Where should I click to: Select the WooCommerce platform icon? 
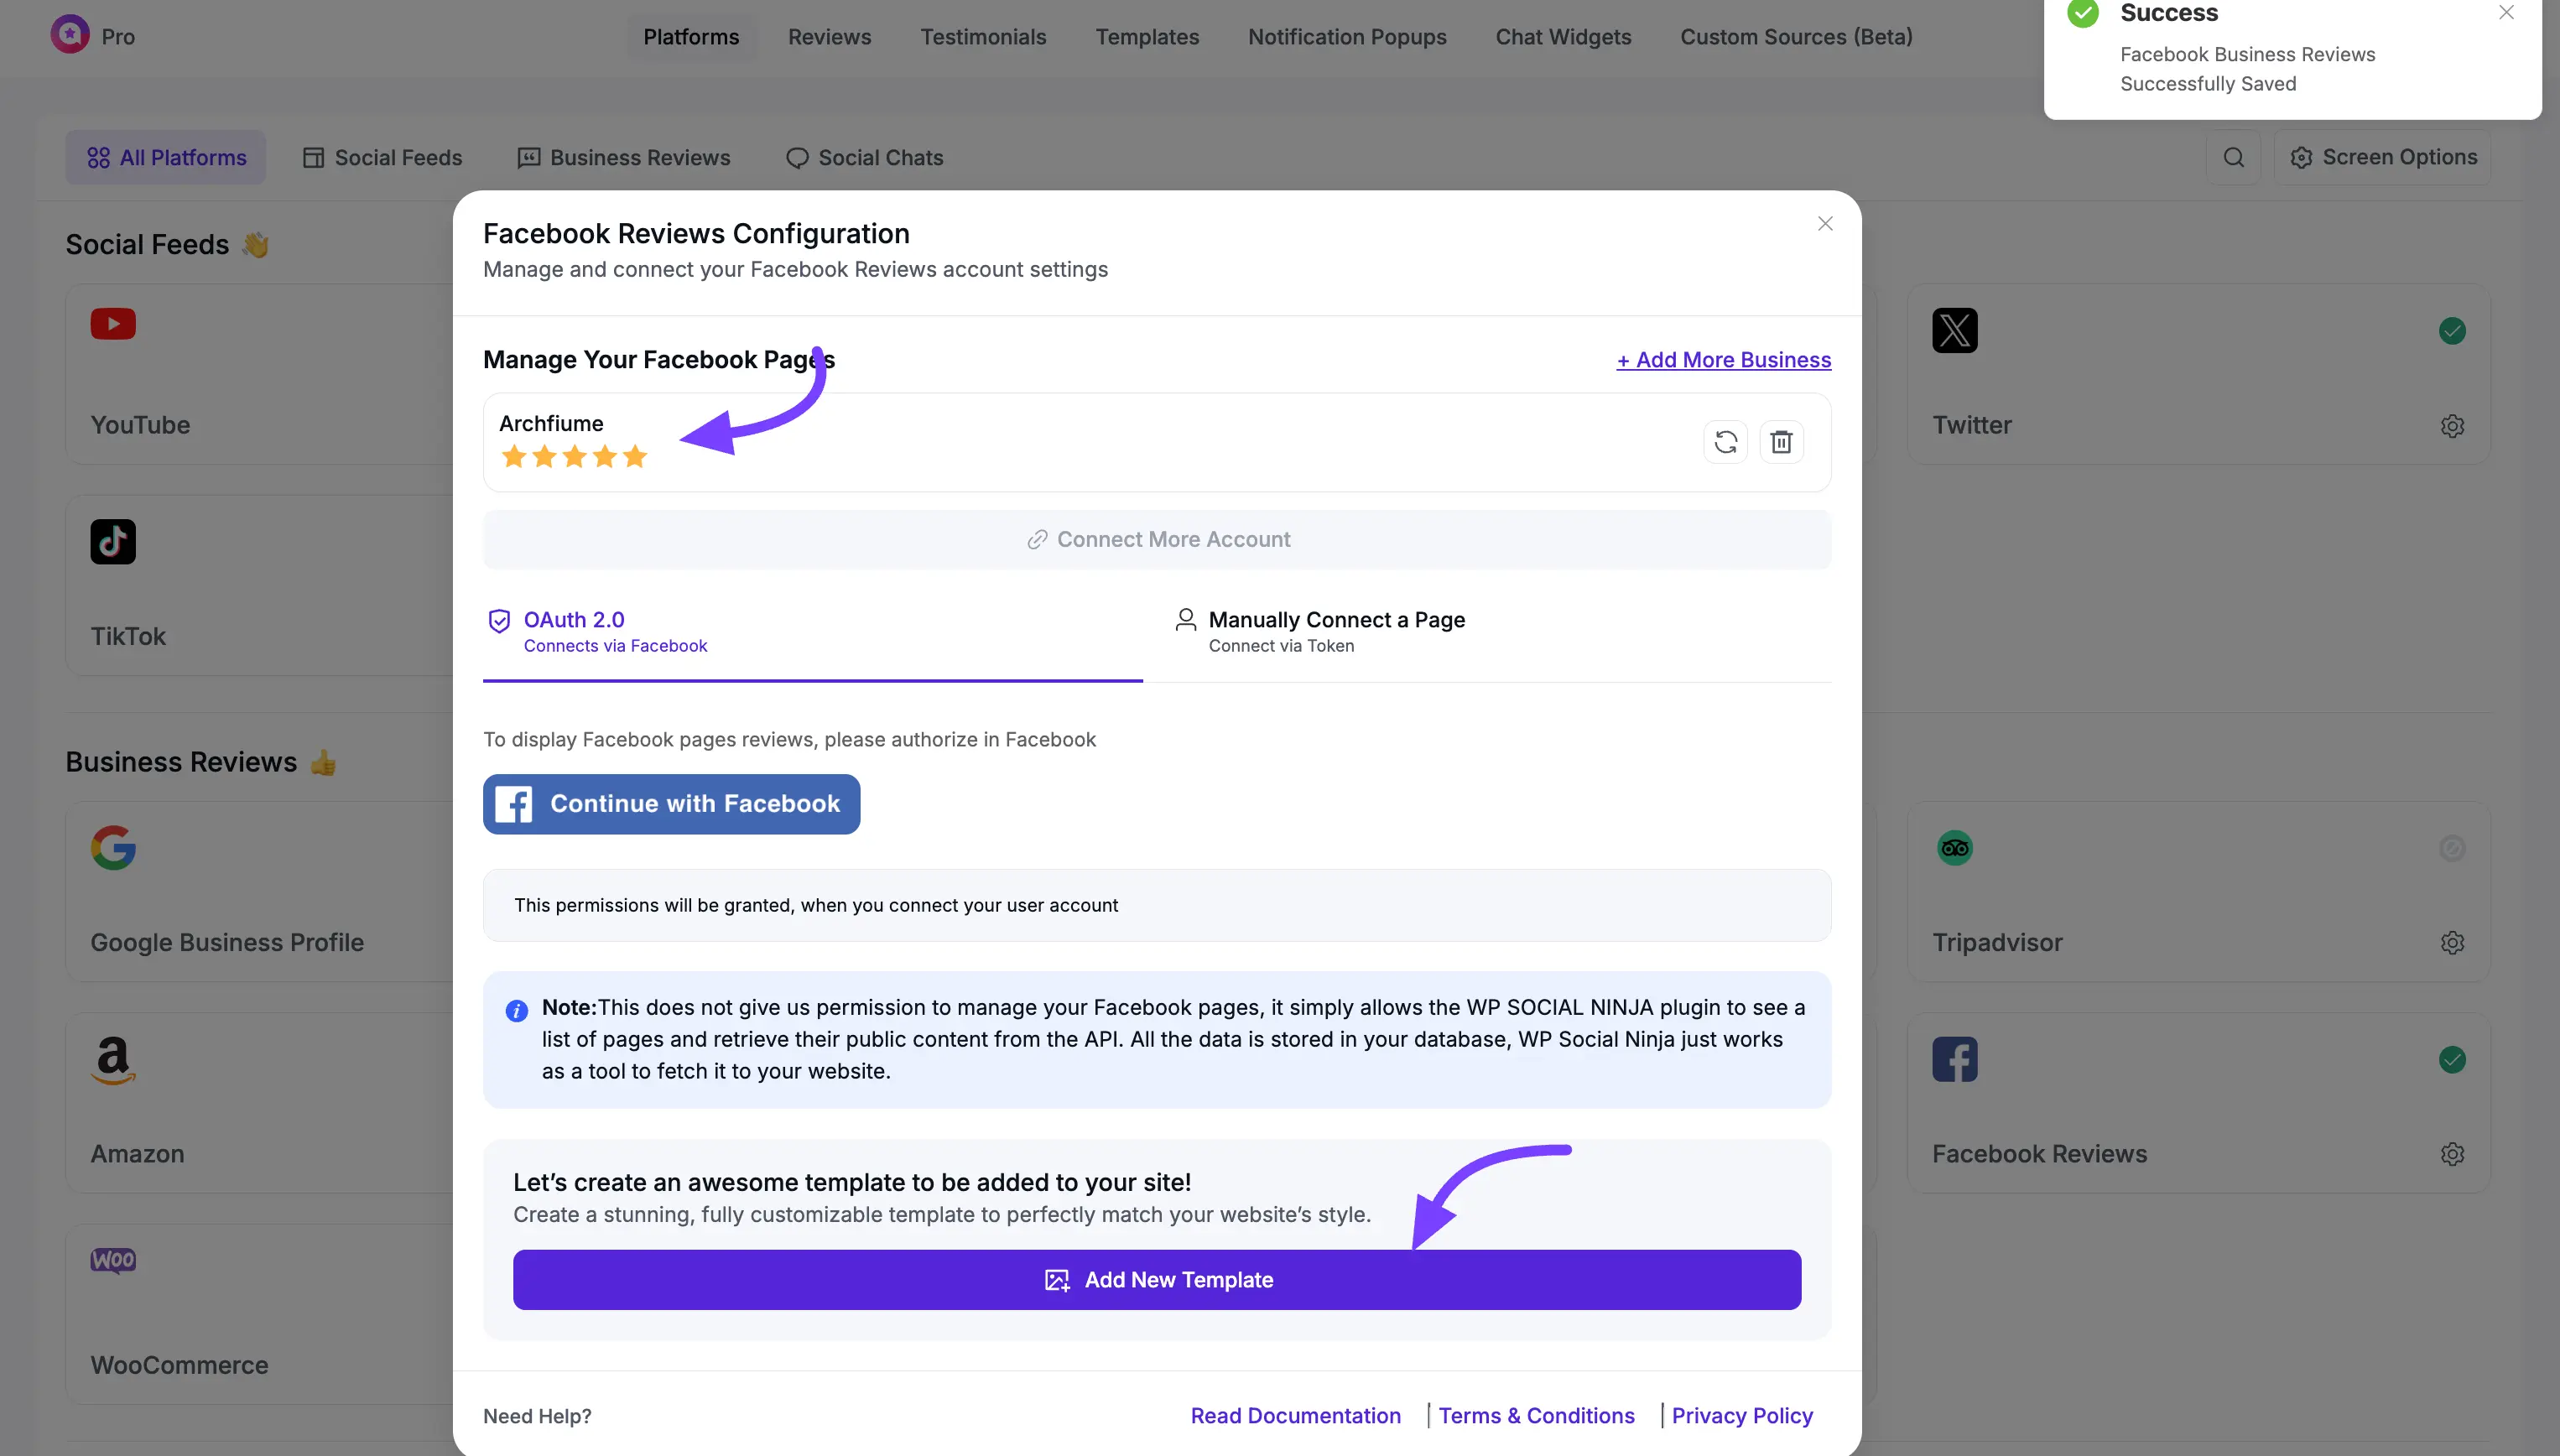112,1260
